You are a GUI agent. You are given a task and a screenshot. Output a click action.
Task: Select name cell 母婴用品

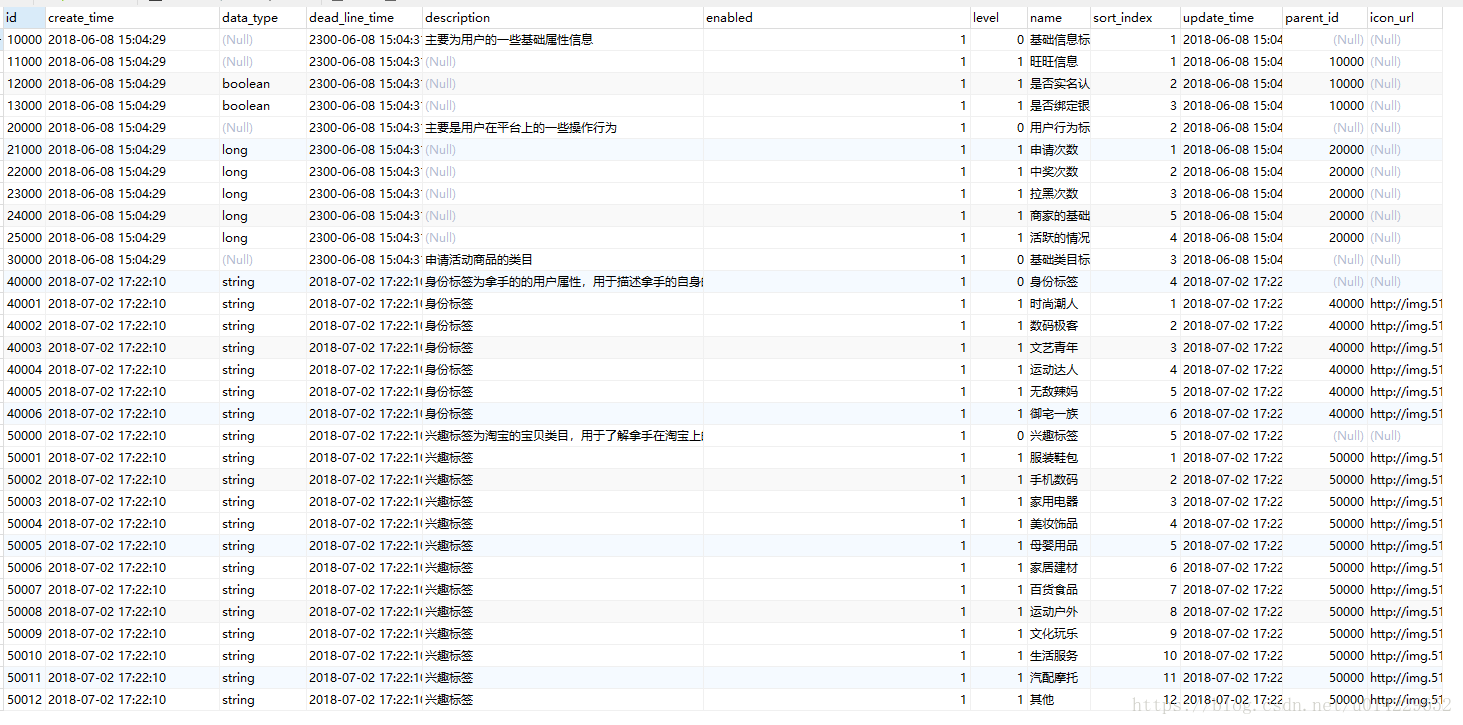click(1059, 546)
